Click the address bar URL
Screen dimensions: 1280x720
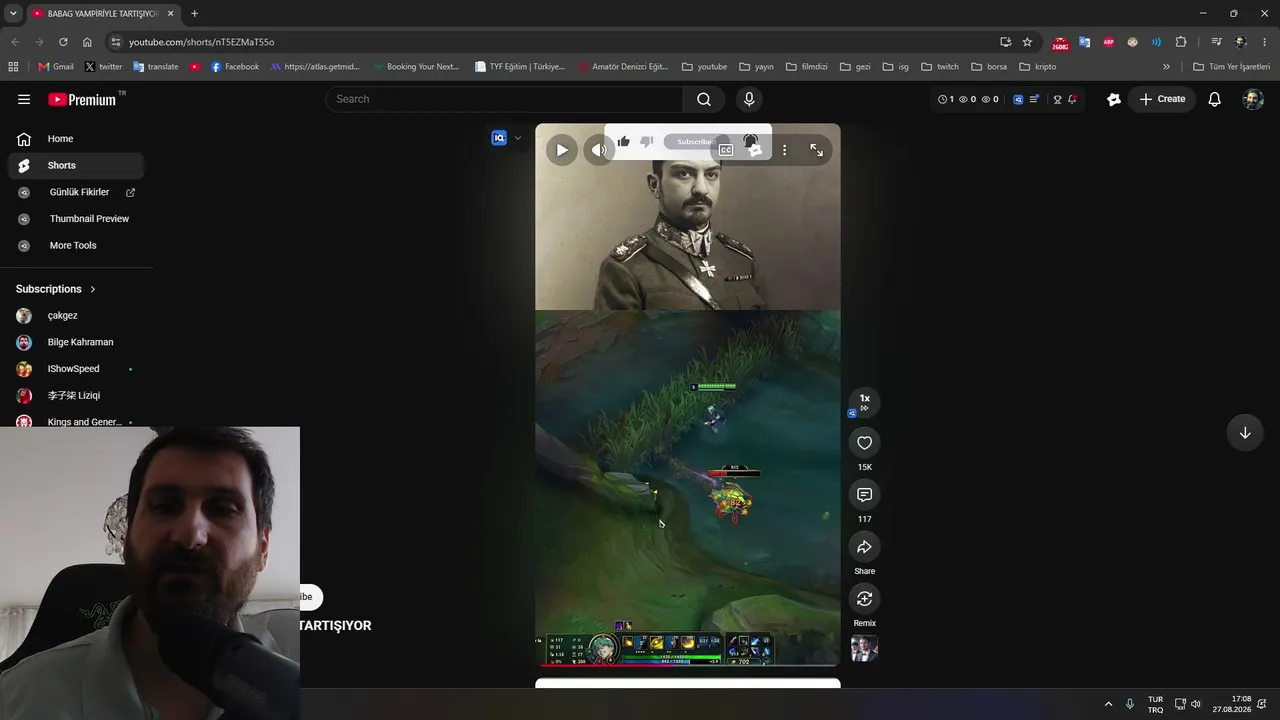click(x=201, y=42)
